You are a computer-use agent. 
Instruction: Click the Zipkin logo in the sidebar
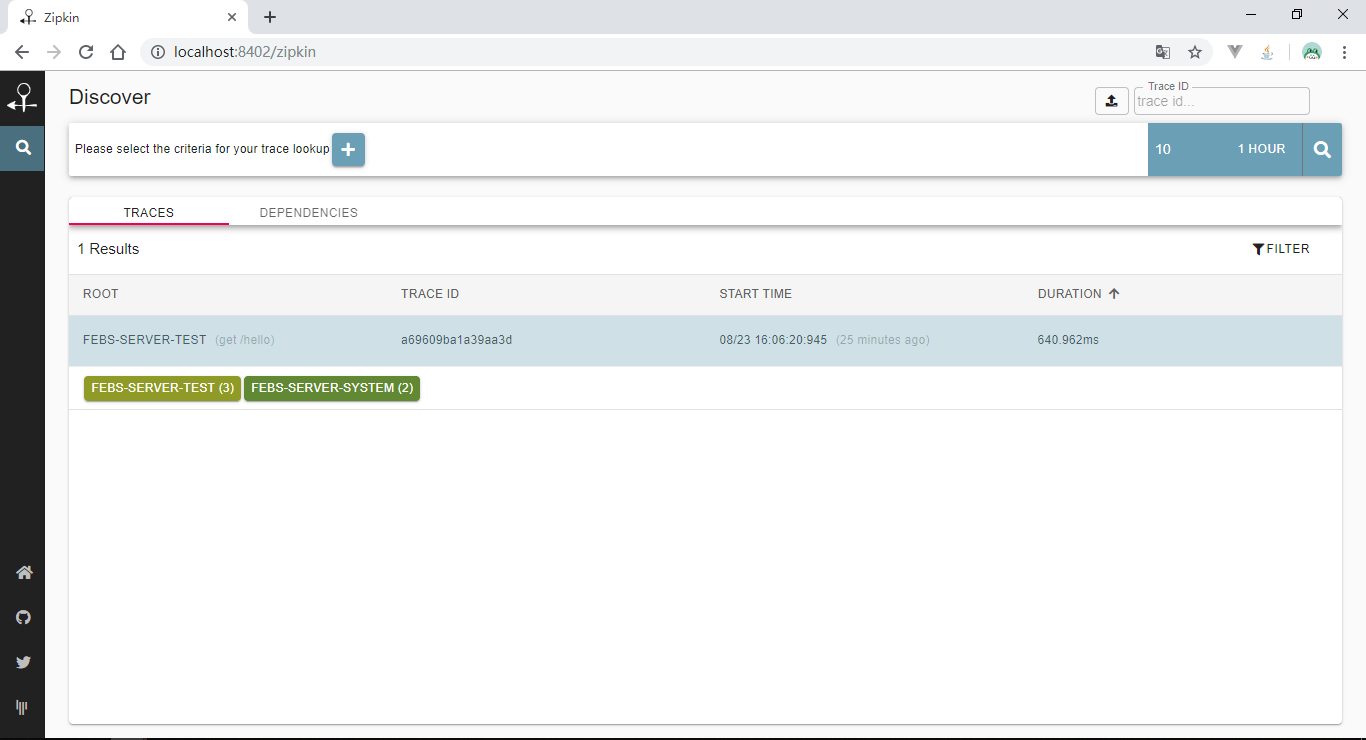click(x=22, y=98)
